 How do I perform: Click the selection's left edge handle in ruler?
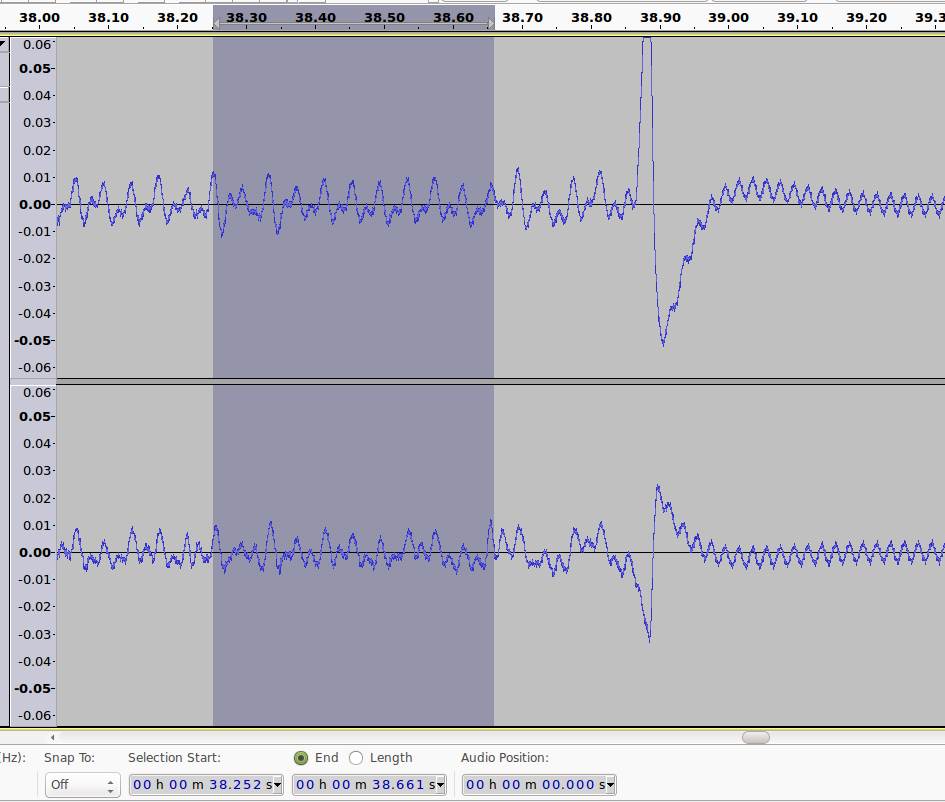215,21
